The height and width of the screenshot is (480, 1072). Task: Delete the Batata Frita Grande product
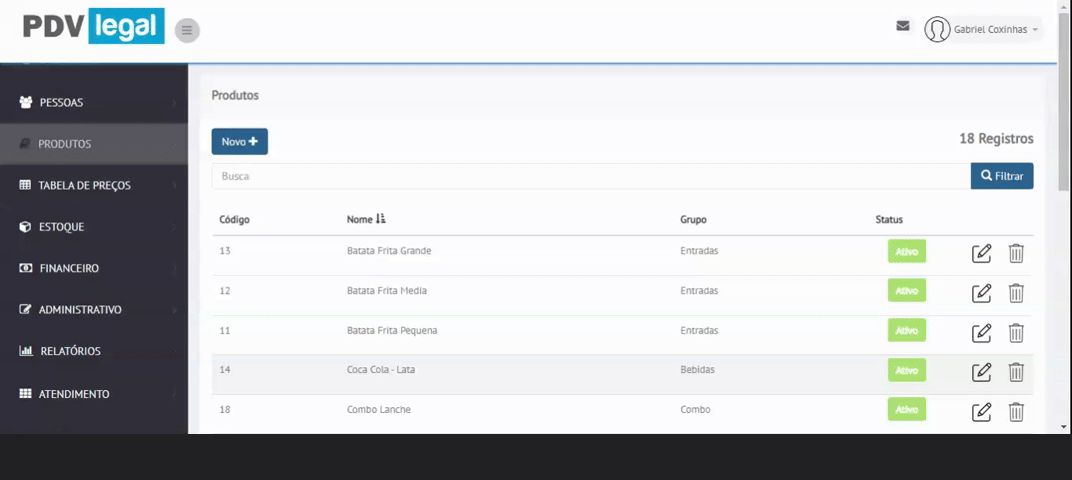(x=1016, y=253)
